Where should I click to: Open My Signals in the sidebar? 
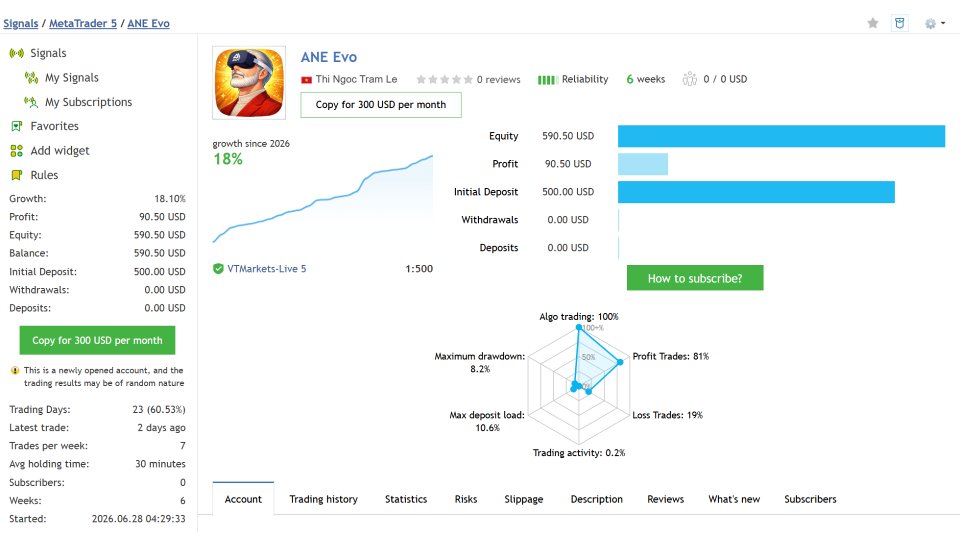tap(72, 78)
